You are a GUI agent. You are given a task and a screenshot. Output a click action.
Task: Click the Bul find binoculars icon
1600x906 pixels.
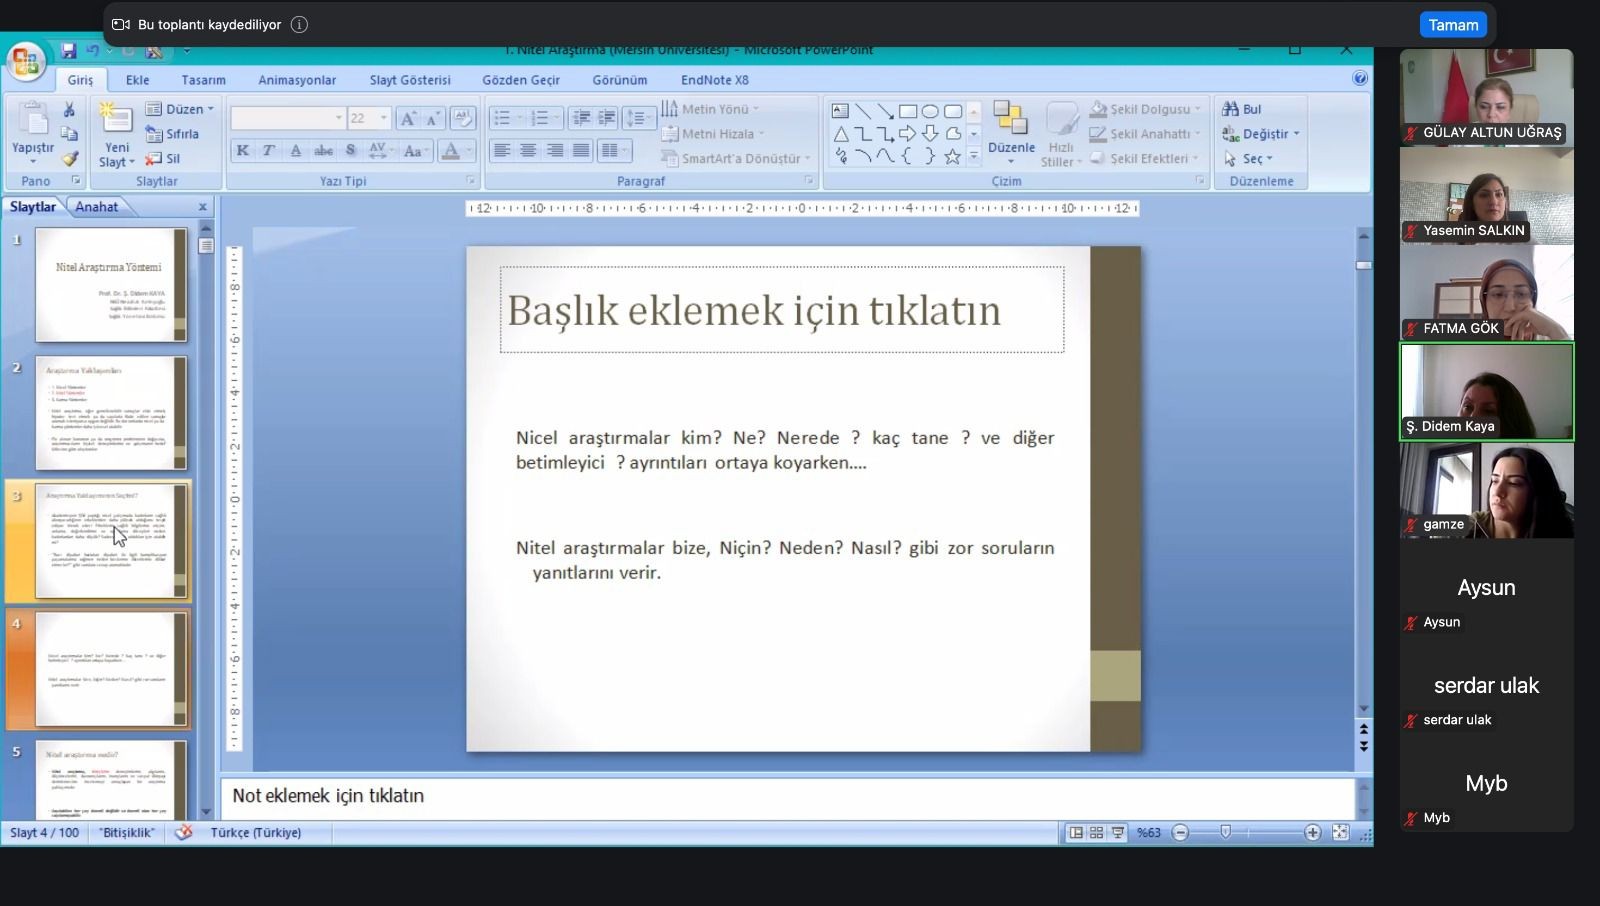(x=1231, y=109)
